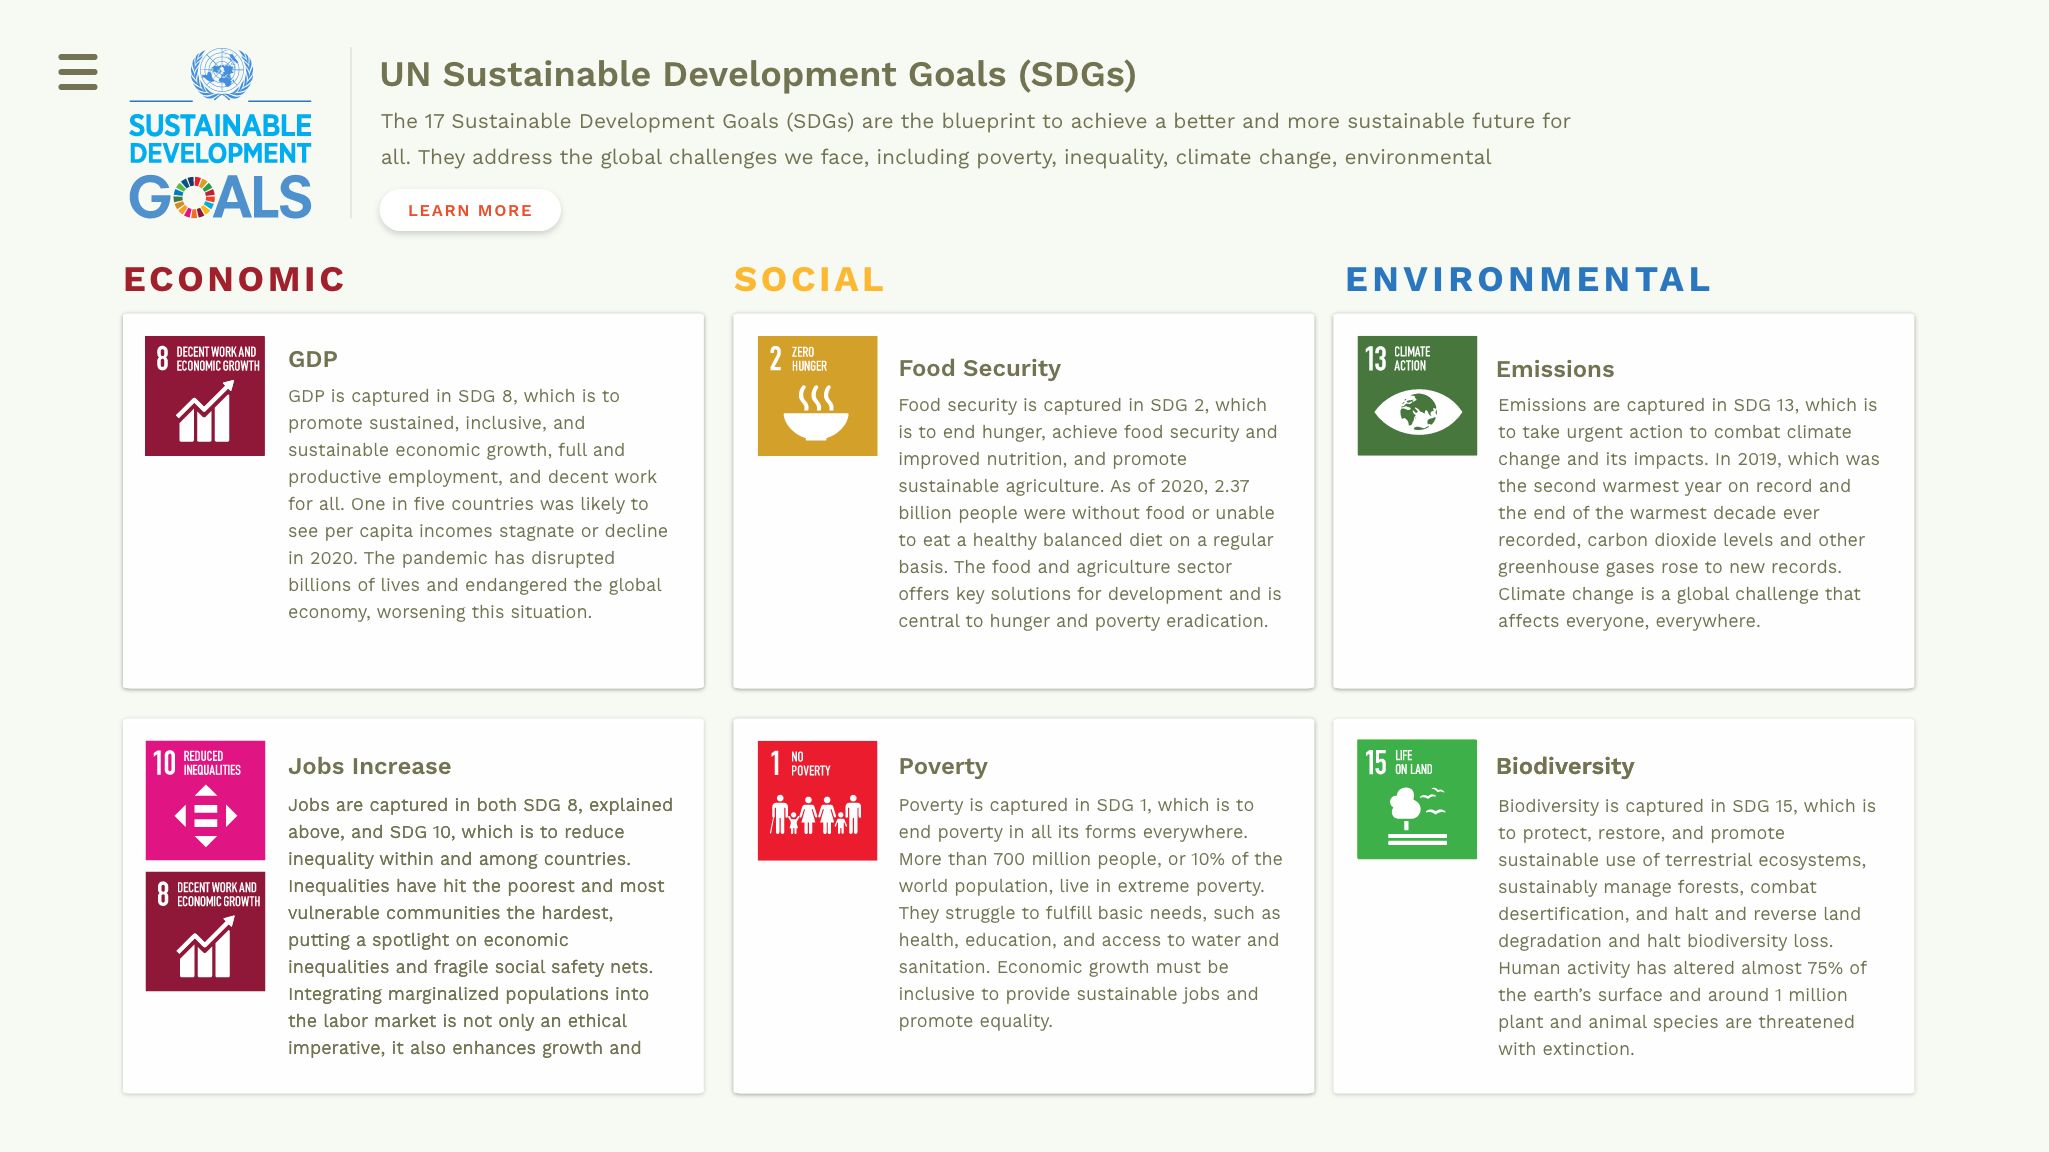Click the Food Security description paragraph
Viewport: 2049px width, 1152px height.
tap(1090, 513)
